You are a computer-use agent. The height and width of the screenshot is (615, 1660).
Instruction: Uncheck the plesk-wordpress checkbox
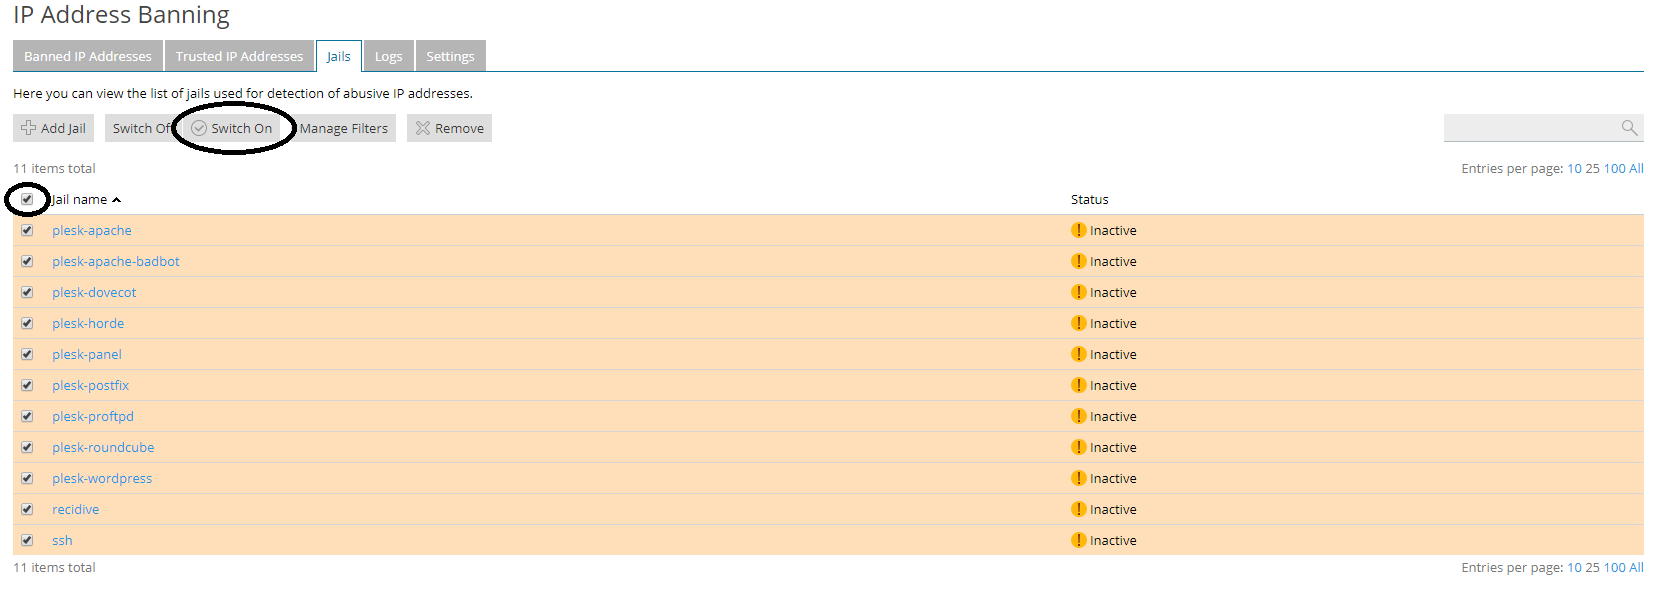pos(27,478)
